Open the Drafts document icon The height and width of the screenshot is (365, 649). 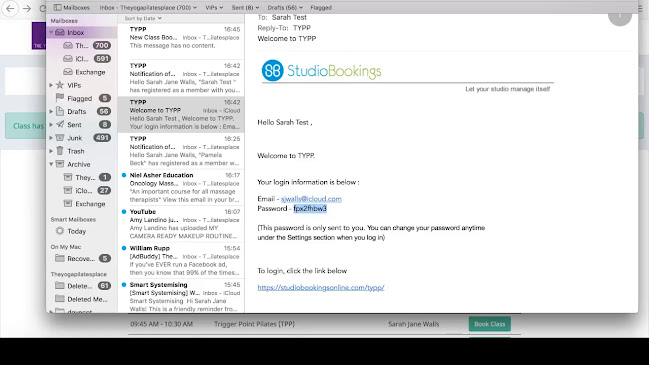[x=60, y=111]
